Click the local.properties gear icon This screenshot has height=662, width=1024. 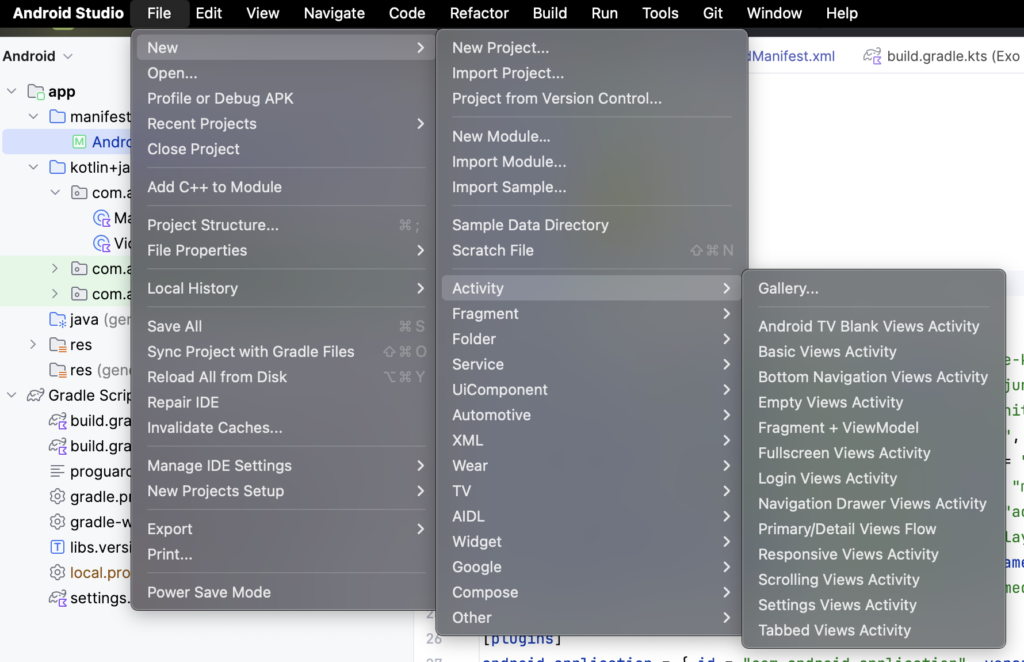tap(57, 573)
